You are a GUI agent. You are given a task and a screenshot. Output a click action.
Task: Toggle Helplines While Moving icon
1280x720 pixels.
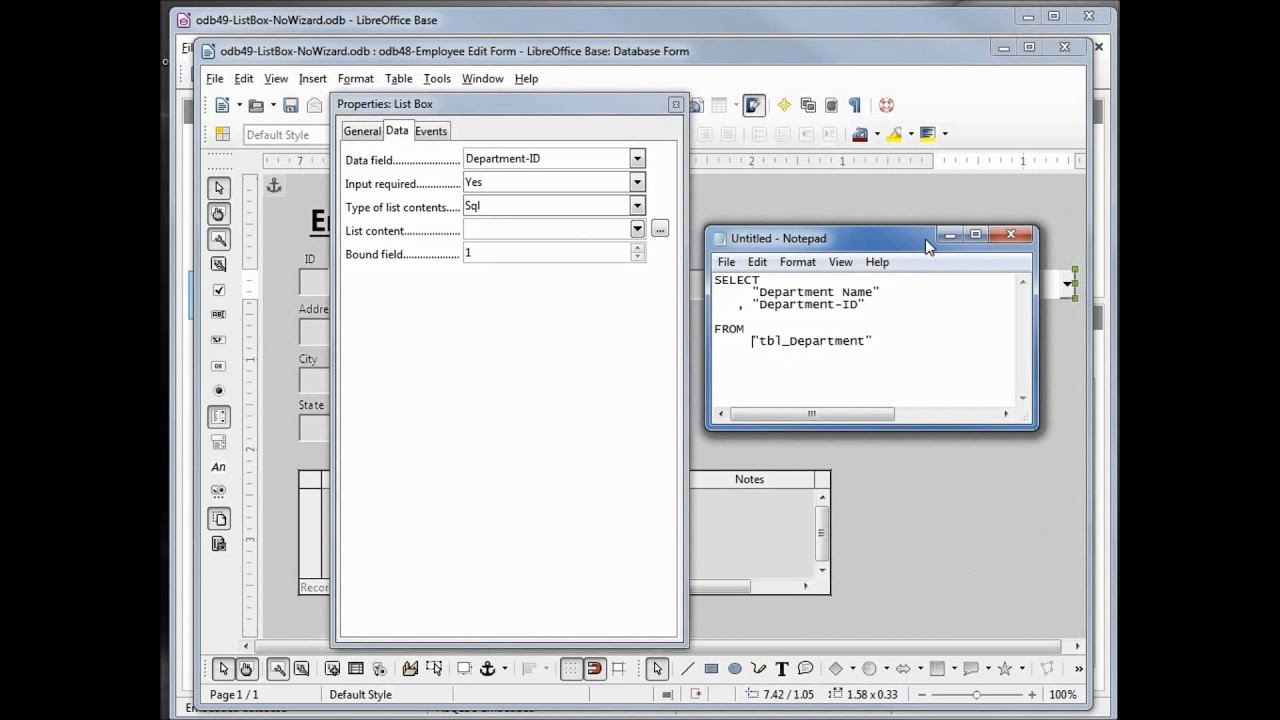coord(618,669)
